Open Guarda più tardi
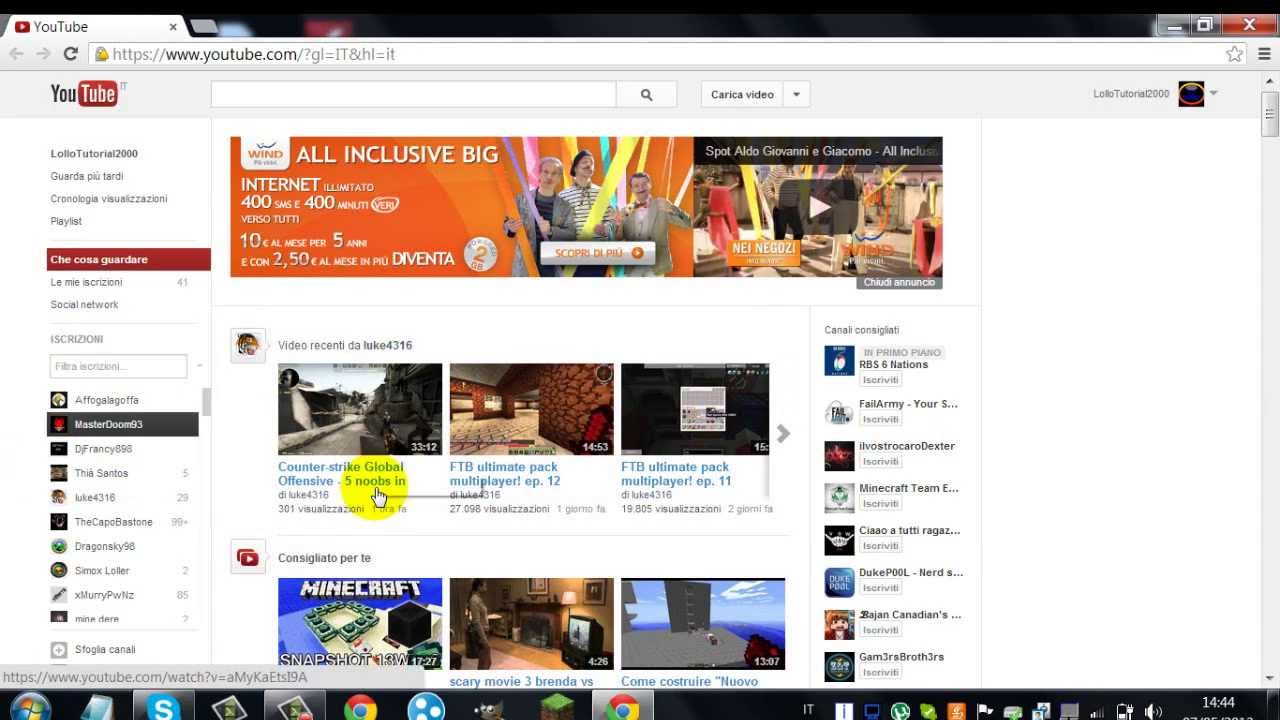 tap(87, 176)
